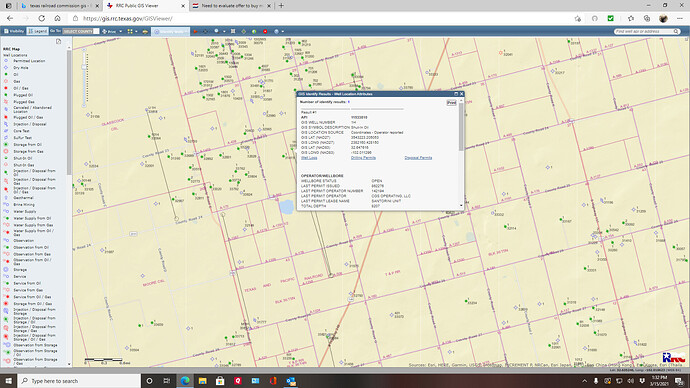Open the Drilling Permits link
Image resolution: width=690 pixels, height=388 pixels.
363,157
